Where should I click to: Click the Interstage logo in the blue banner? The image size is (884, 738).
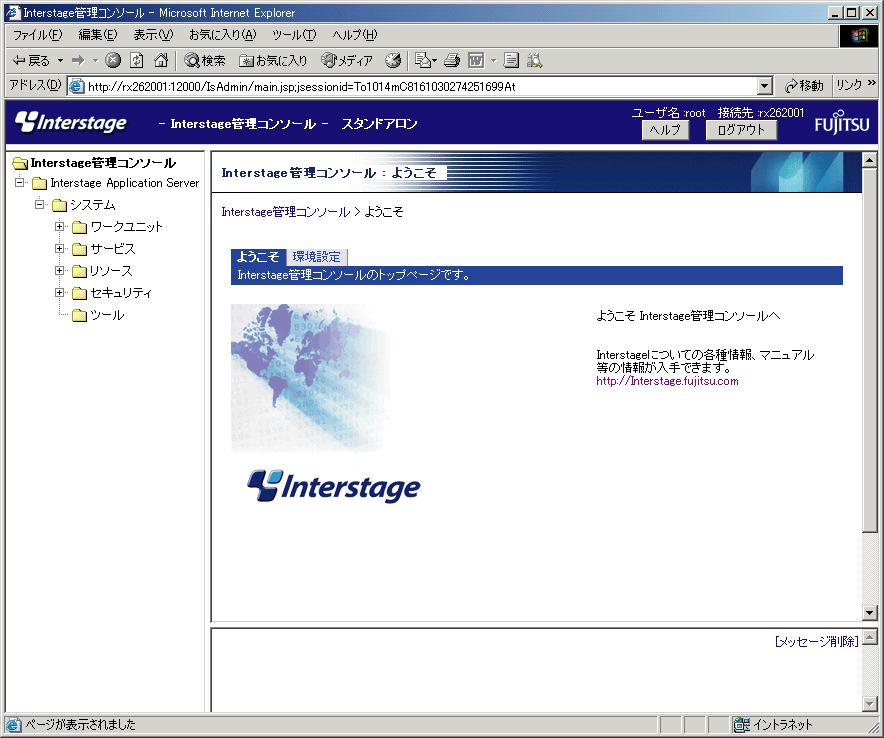click(71, 122)
